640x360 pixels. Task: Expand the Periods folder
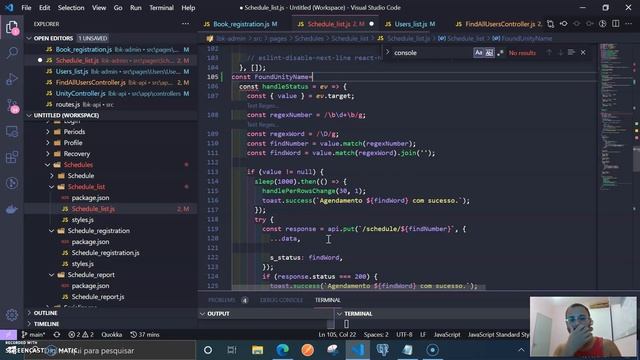tap(74, 132)
